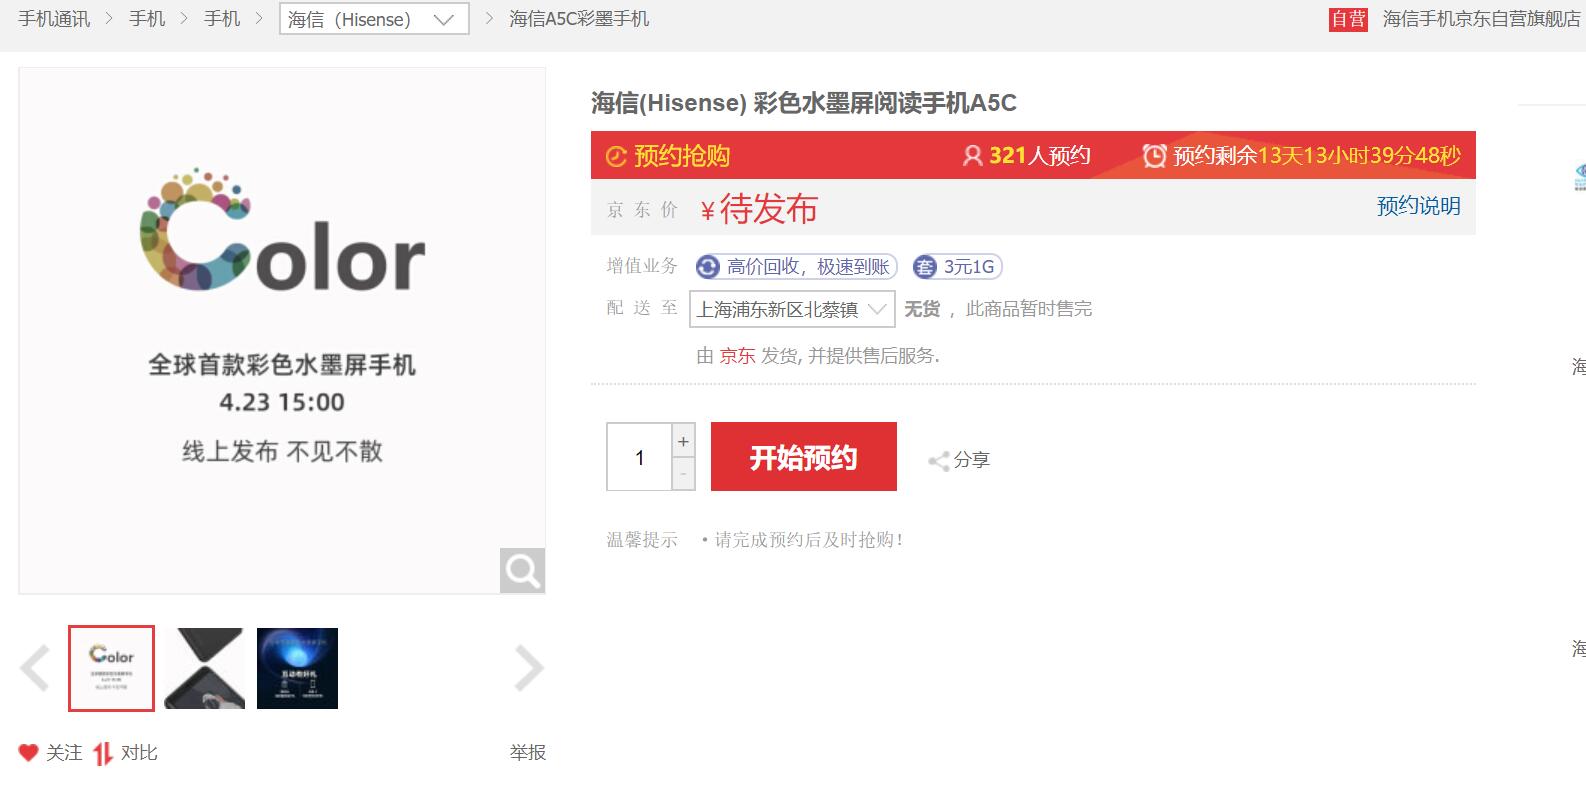
Task: Click the main Color product image
Action: pos(282,331)
